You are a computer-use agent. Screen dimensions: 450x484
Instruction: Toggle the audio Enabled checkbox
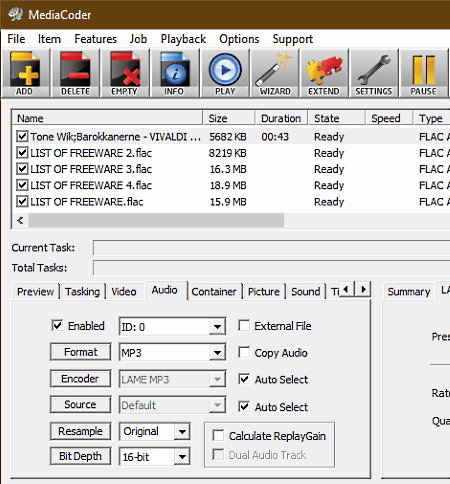57,325
